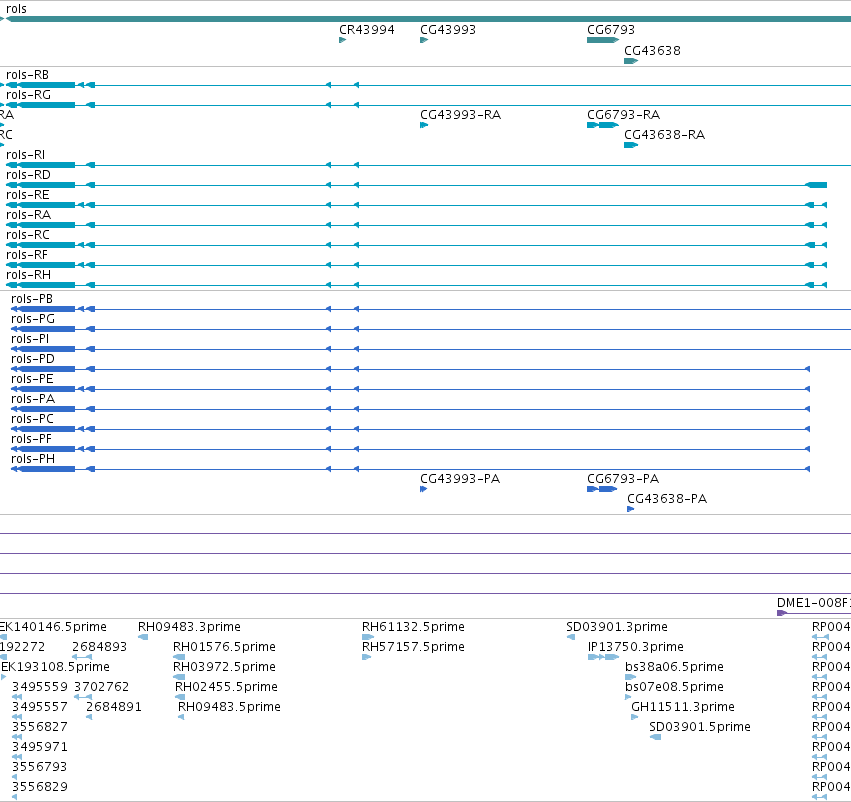Select the rols-PI protein label

[30, 339]
